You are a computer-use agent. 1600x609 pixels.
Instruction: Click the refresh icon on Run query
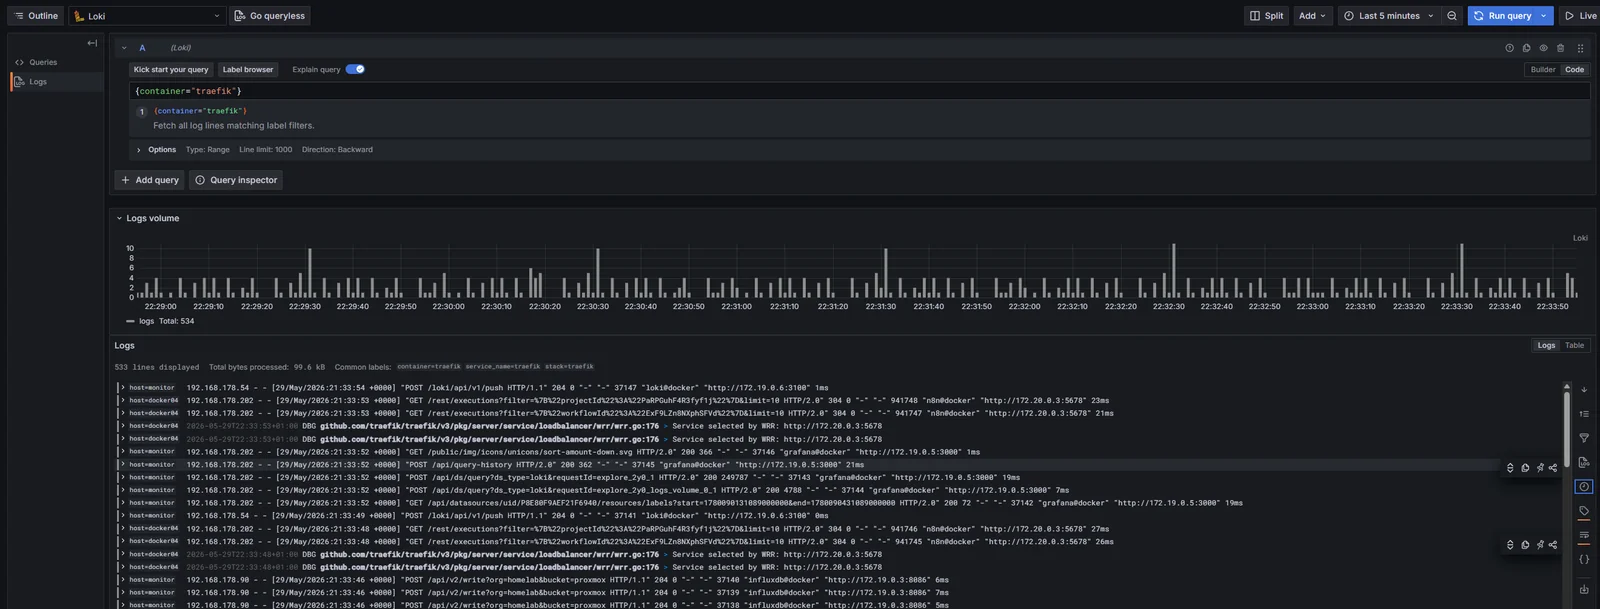(1479, 16)
